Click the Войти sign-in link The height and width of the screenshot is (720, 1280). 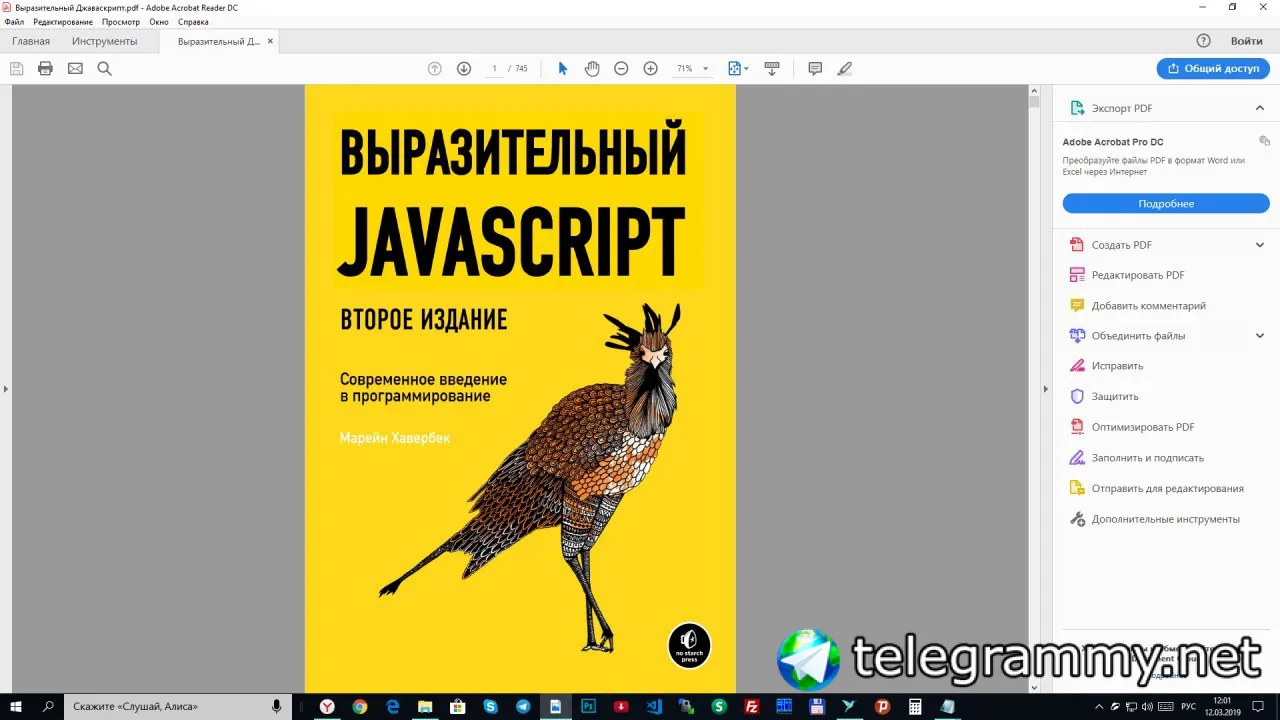click(x=1246, y=41)
